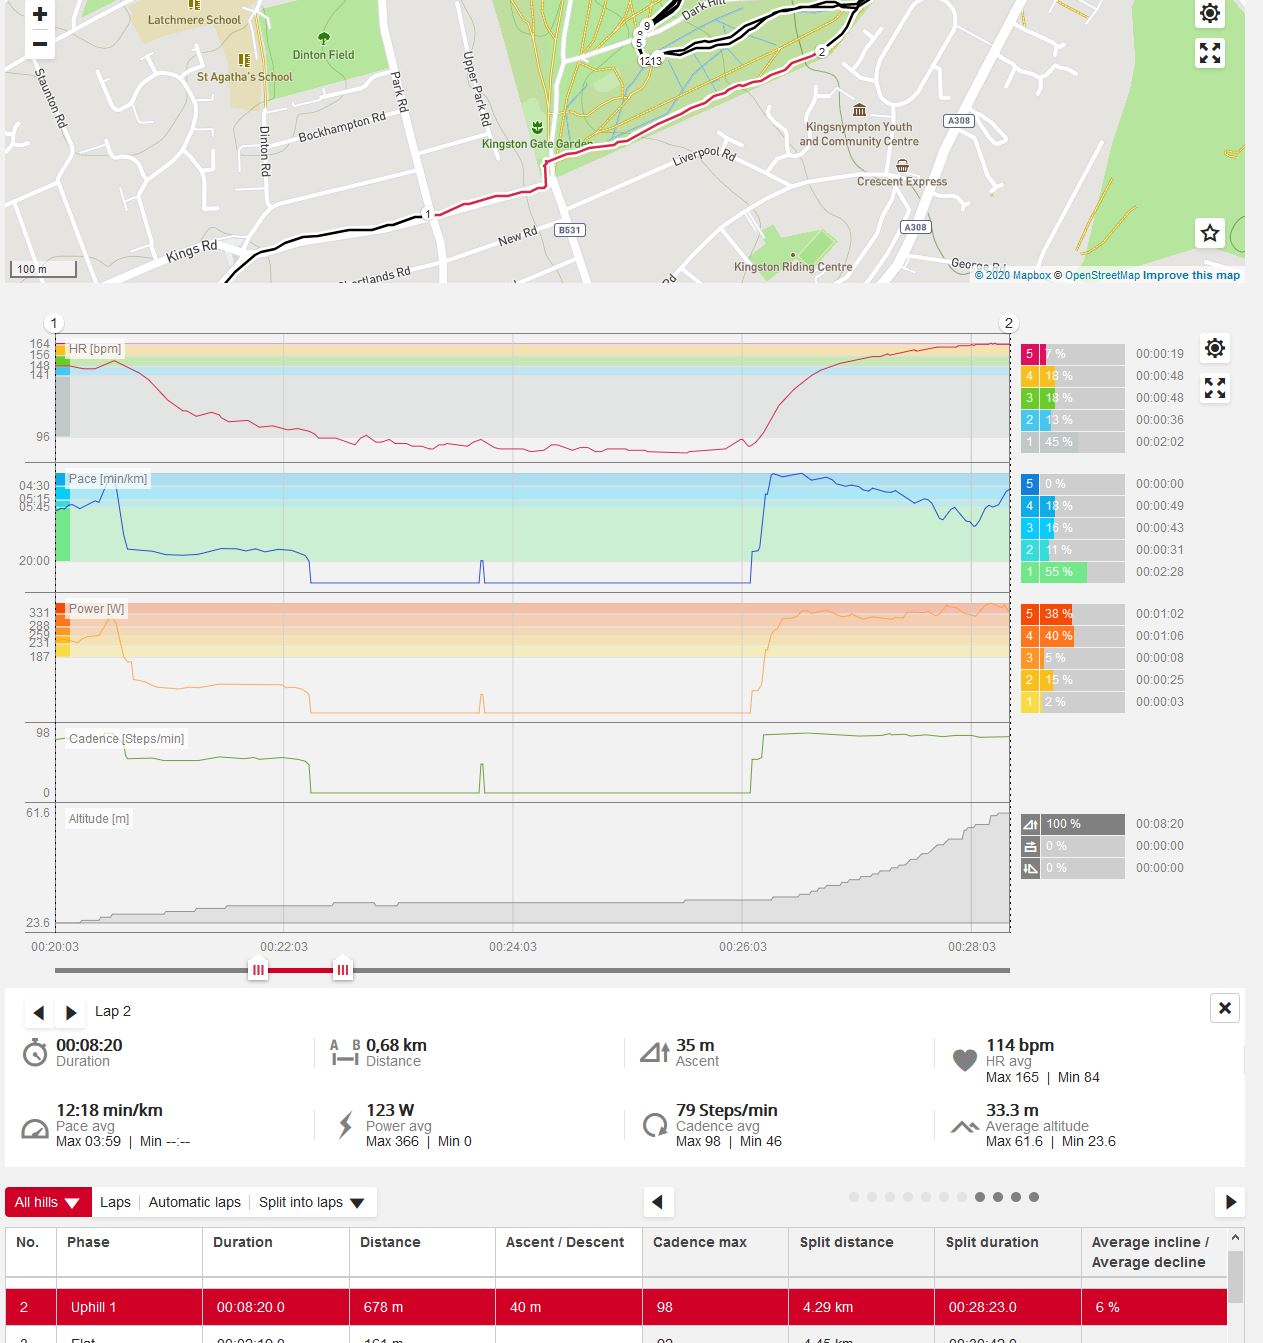
Task: Open map settings gear
Action: tap(1210, 14)
